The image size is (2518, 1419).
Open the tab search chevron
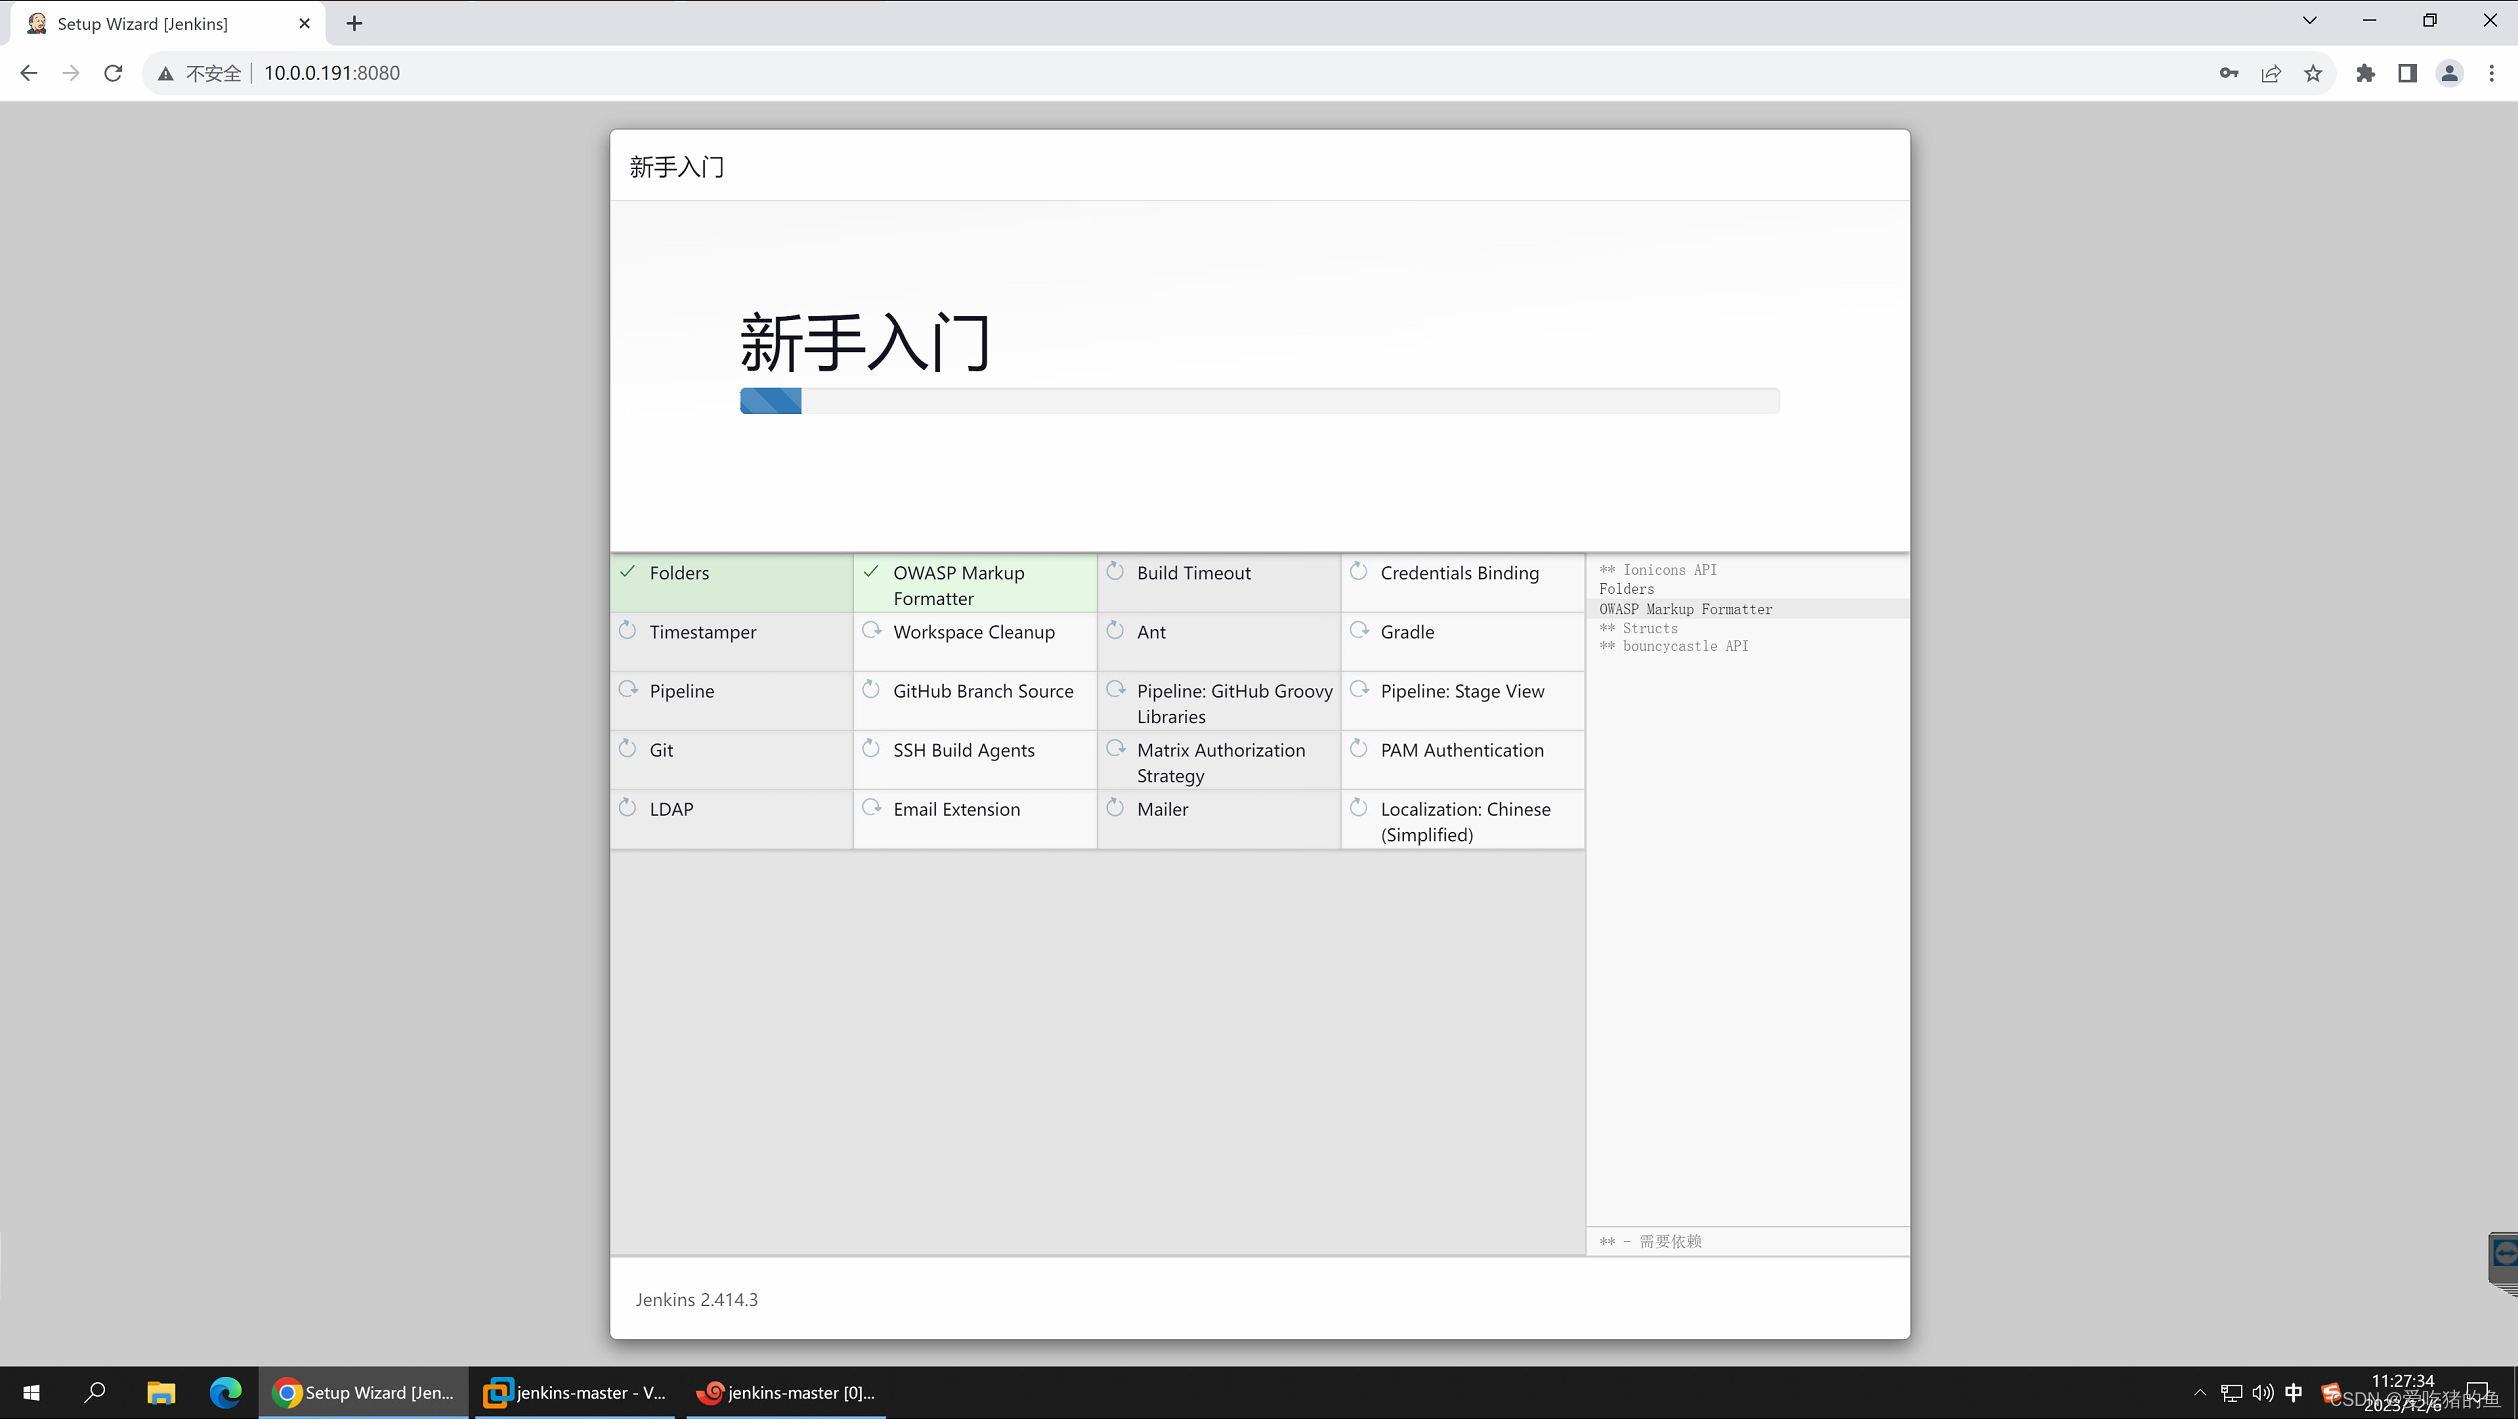pos(2309,20)
